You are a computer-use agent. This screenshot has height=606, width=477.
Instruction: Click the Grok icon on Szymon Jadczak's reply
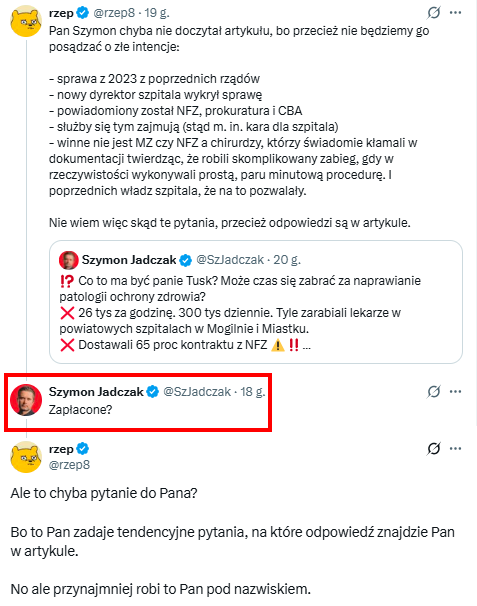[434, 392]
